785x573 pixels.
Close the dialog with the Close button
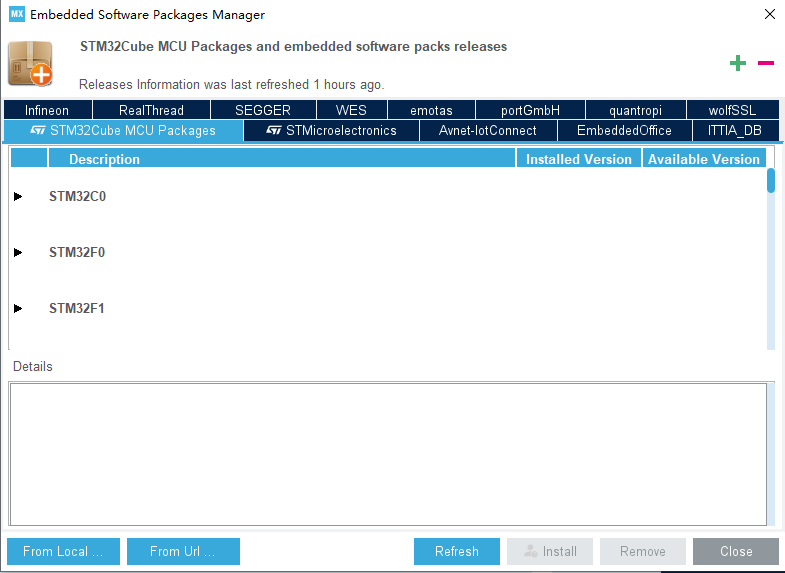pos(736,551)
